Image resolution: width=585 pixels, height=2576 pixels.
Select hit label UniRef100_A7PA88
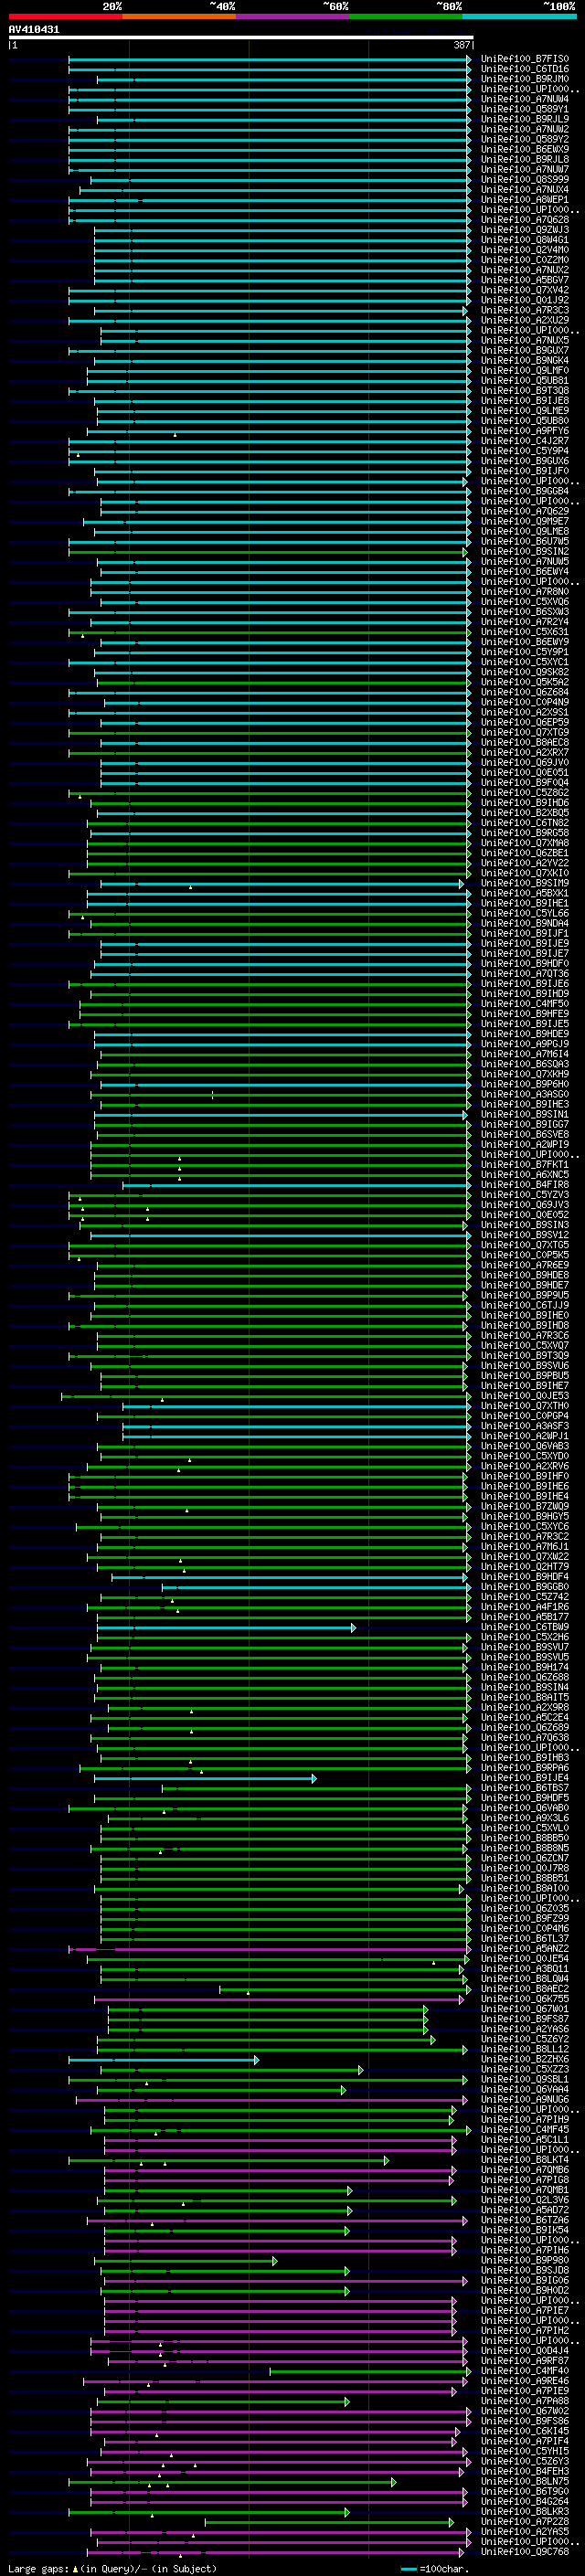(525, 2401)
